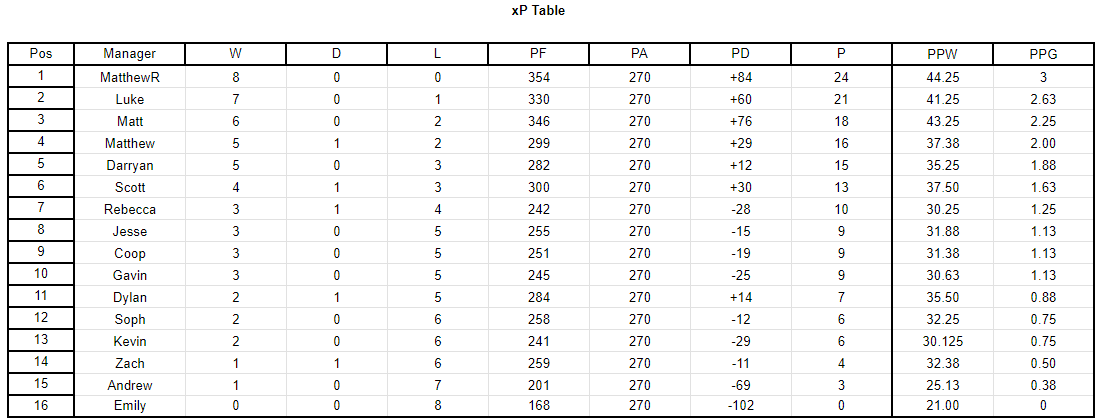Select the PF cell showing 354

pyautogui.click(x=538, y=77)
